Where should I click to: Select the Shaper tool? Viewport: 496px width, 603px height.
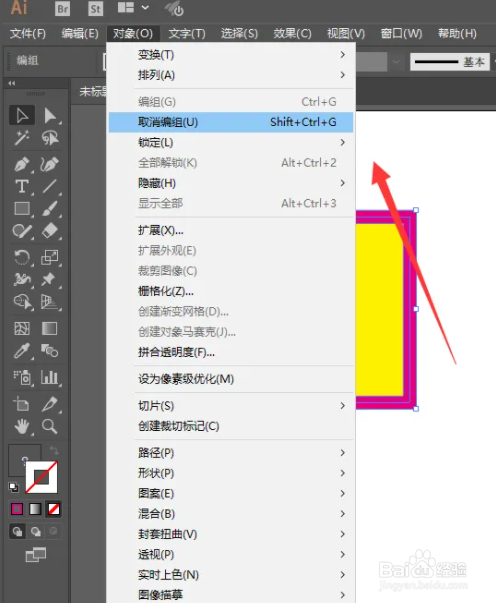(x=22, y=231)
